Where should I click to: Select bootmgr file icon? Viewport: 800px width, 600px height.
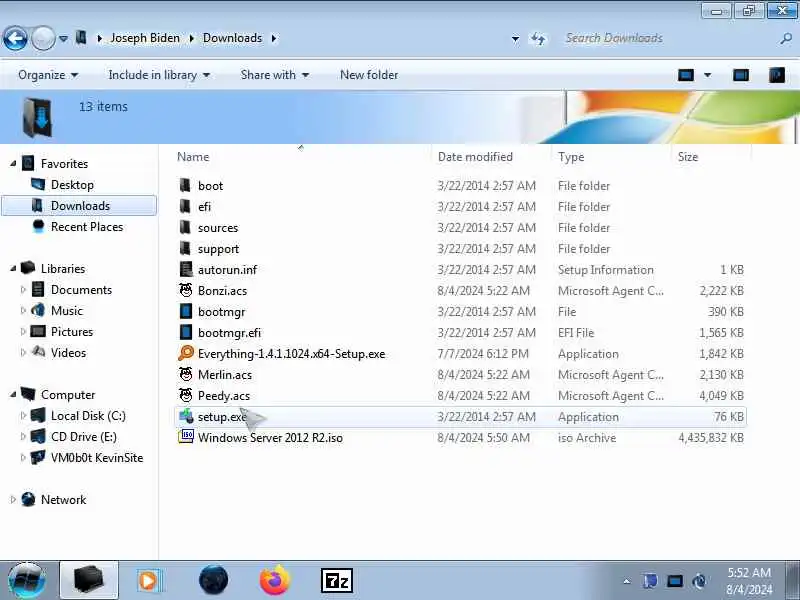pyautogui.click(x=186, y=311)
